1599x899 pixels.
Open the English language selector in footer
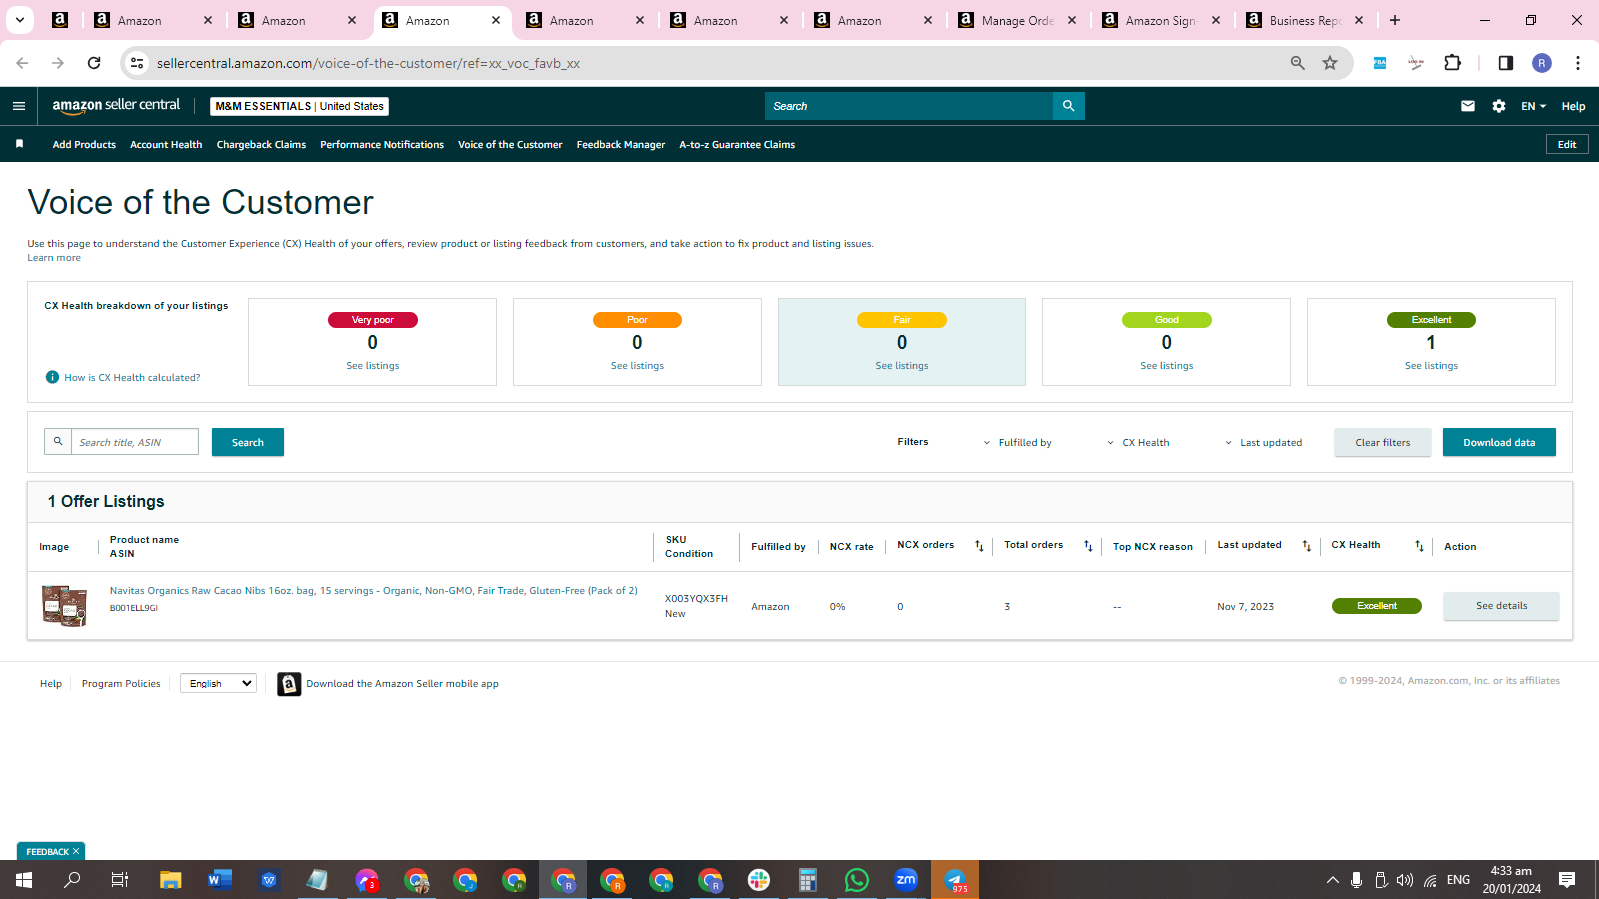218,684
